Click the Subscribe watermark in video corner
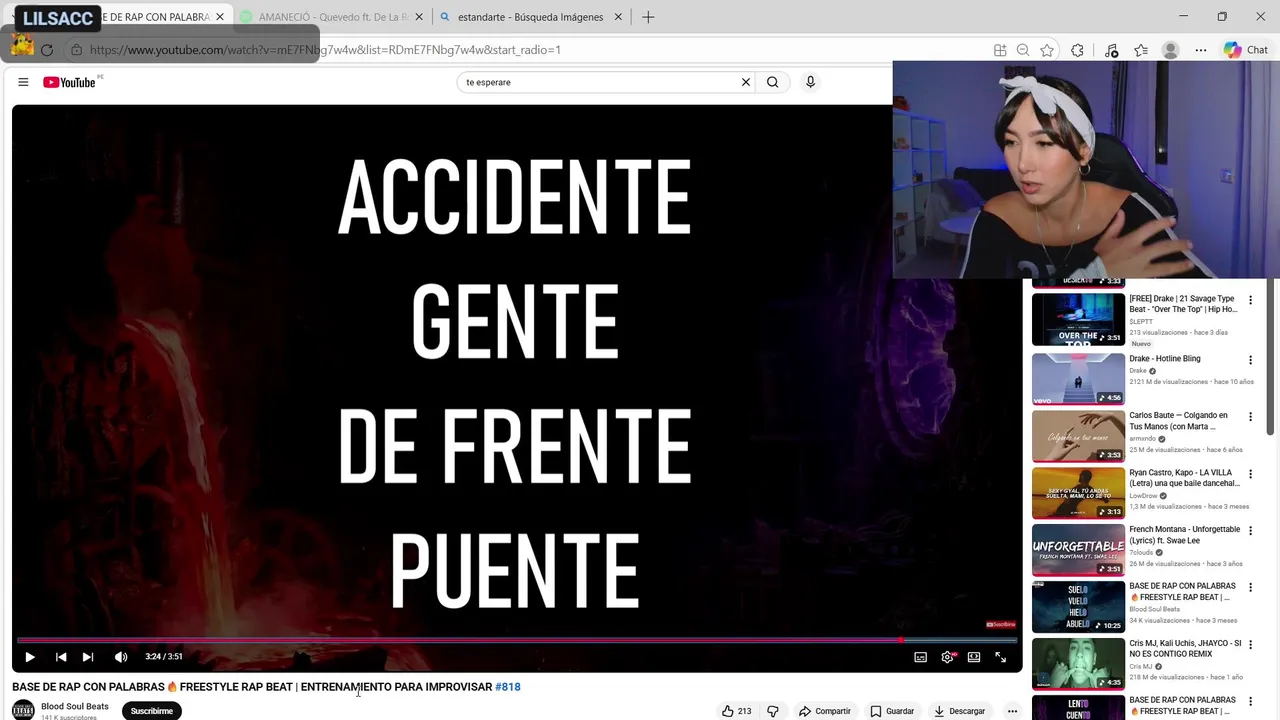The image size is (1280, 720). (x=1001, y=625)
